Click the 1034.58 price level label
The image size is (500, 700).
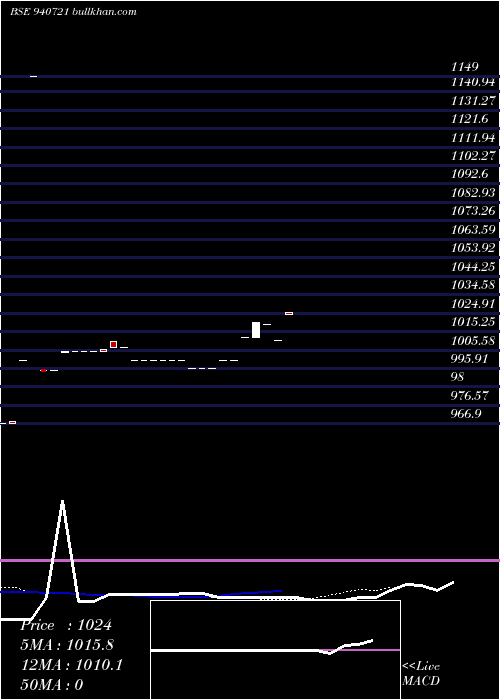(x=473, y=285)
